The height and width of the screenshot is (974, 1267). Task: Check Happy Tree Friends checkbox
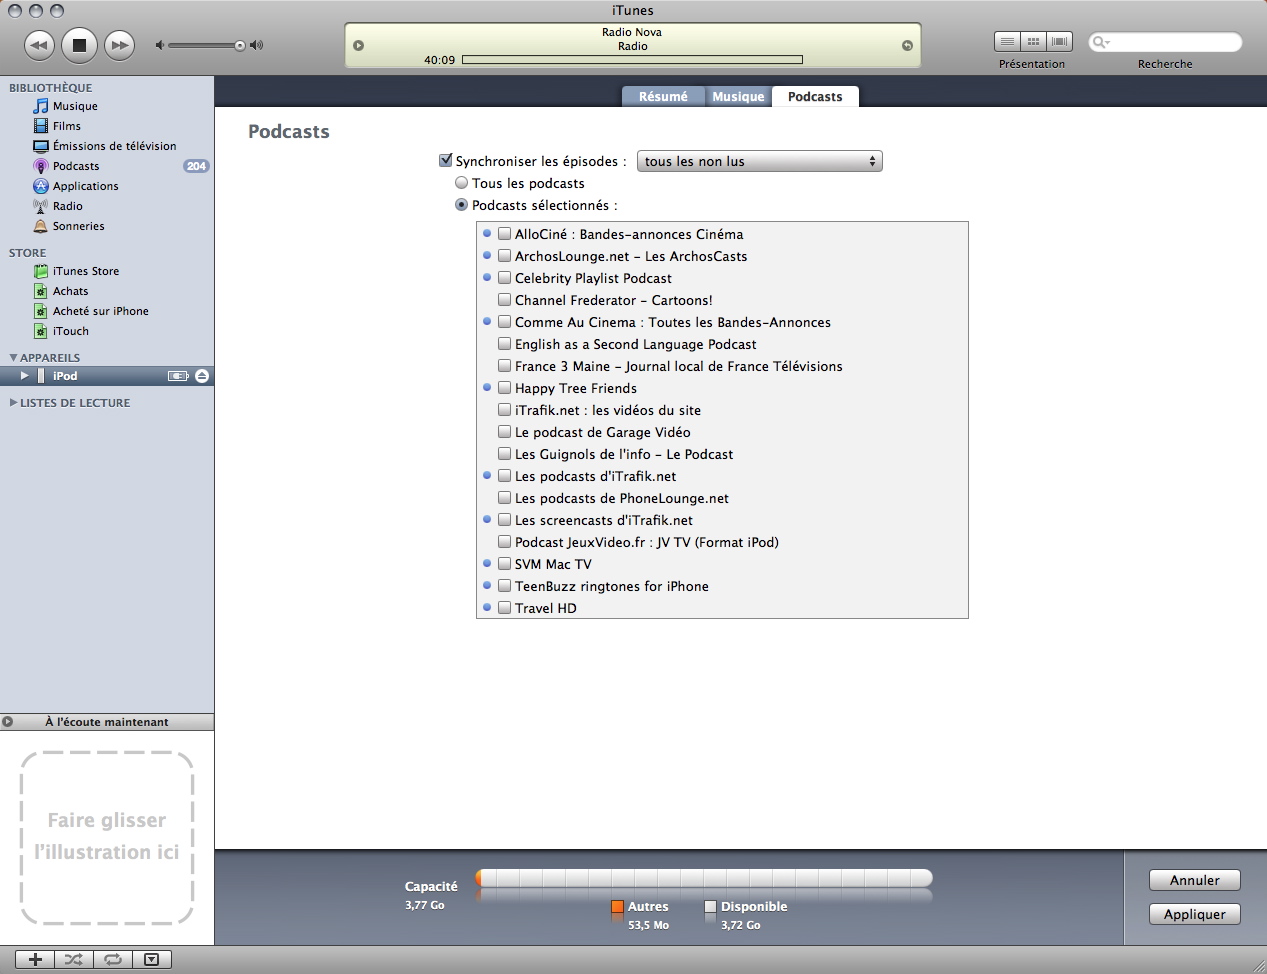pyautogui.click(x=505, y=388)
